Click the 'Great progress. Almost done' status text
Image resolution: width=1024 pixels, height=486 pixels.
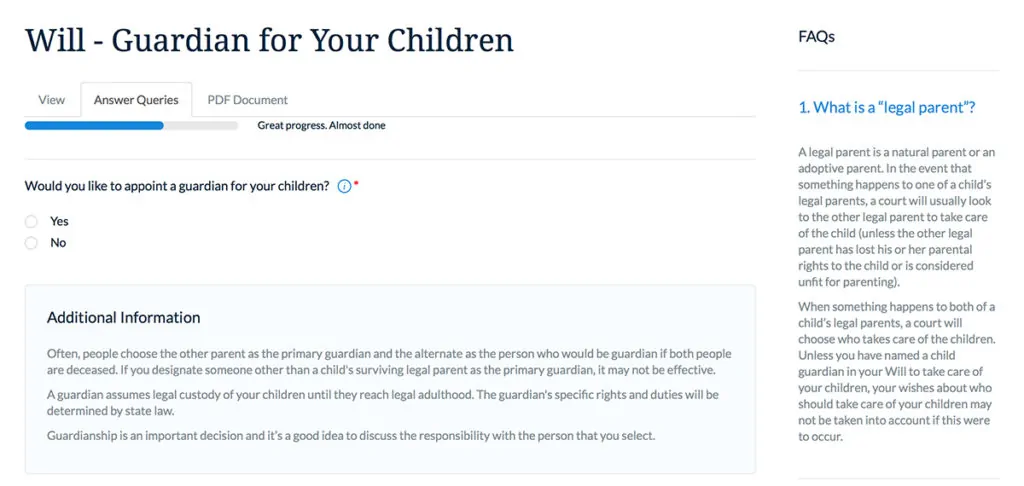[x=321, y=125]
